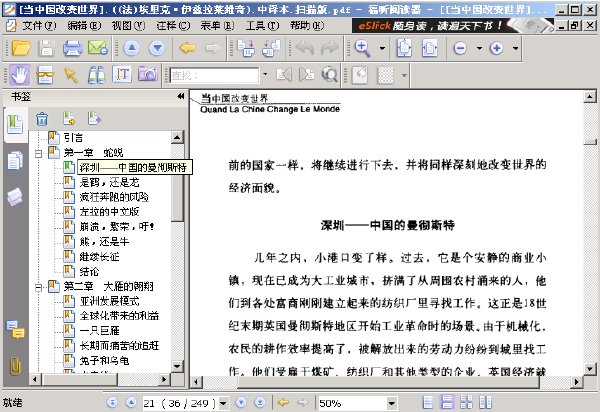Image resolution: width=600 pixels, height=412 pixels.
Task: Select bookmark 亚洲发展模式
Action: click(109, 301)
